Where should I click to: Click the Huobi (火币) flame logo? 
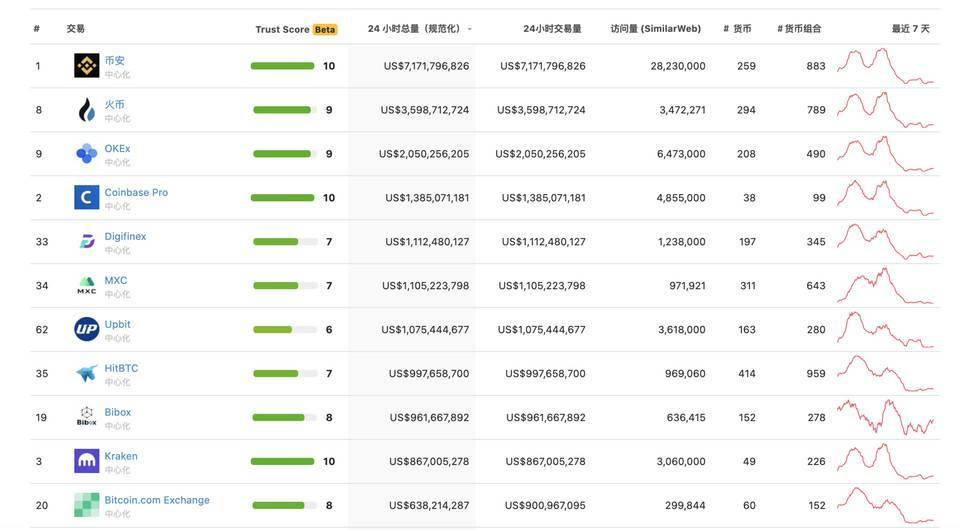86,110
